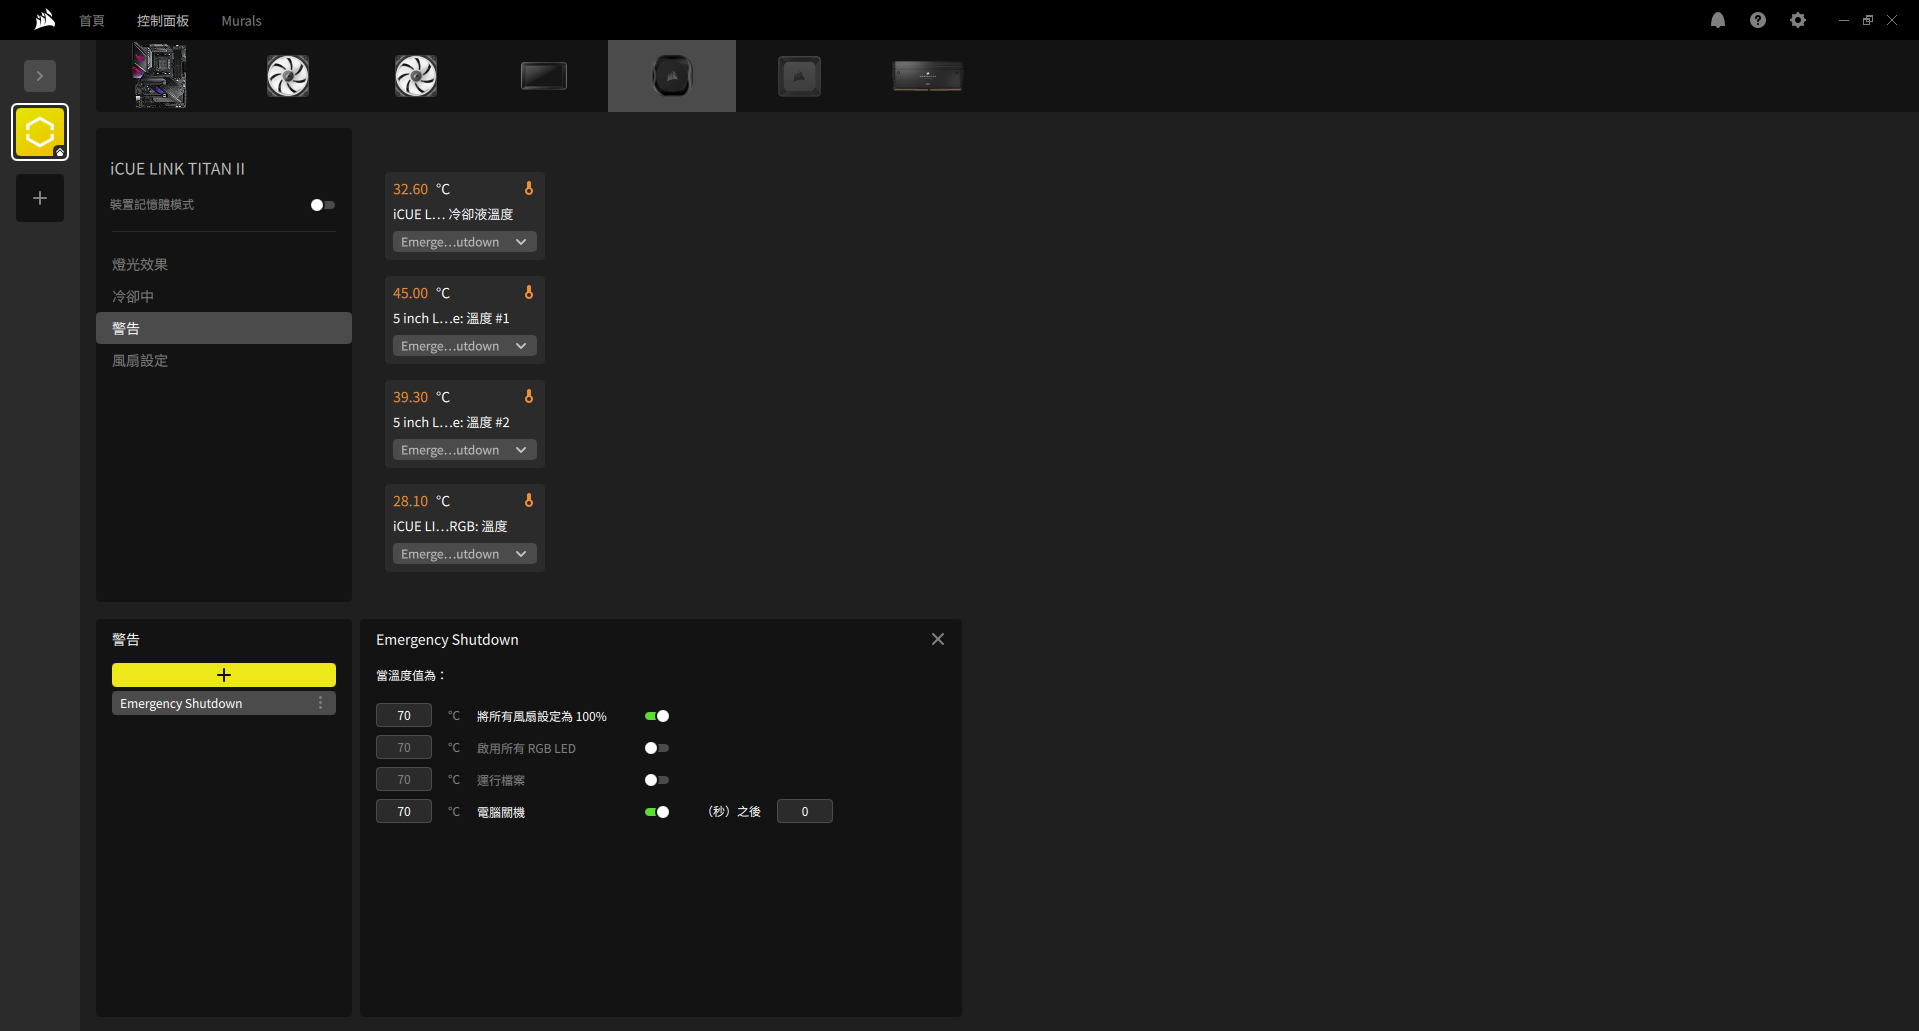The width and height of the screenshot is (1919, 1031).
Task: Enable the RGB LED alert toggle
Action: click(x=657, y=748)
